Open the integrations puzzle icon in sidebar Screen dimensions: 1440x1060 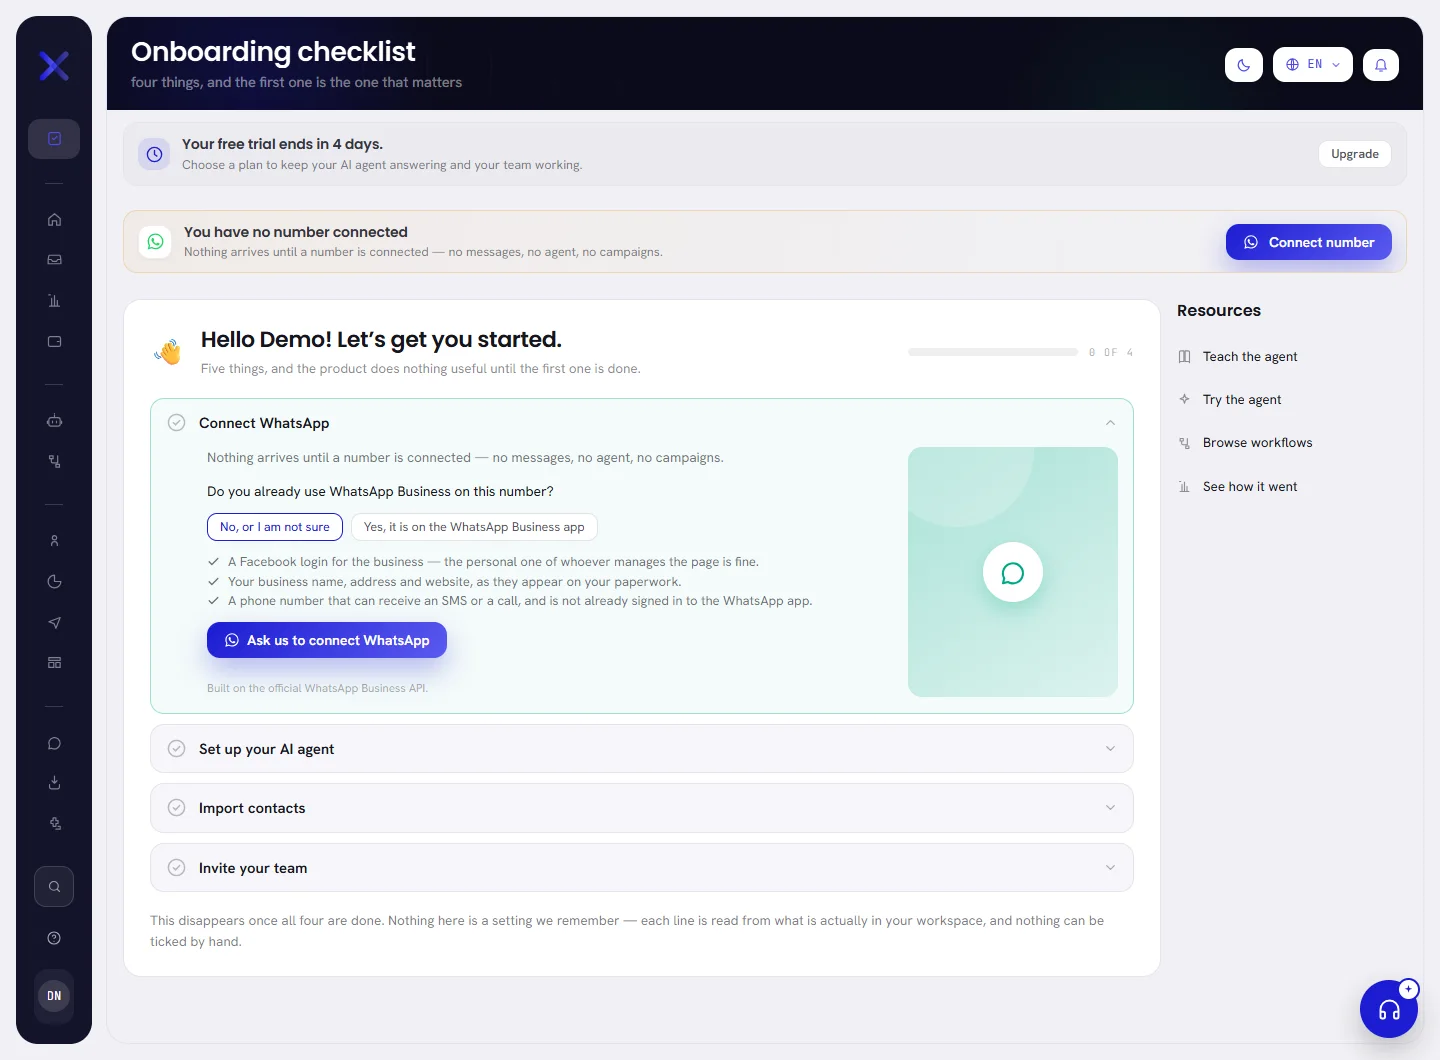click(54, 824)
